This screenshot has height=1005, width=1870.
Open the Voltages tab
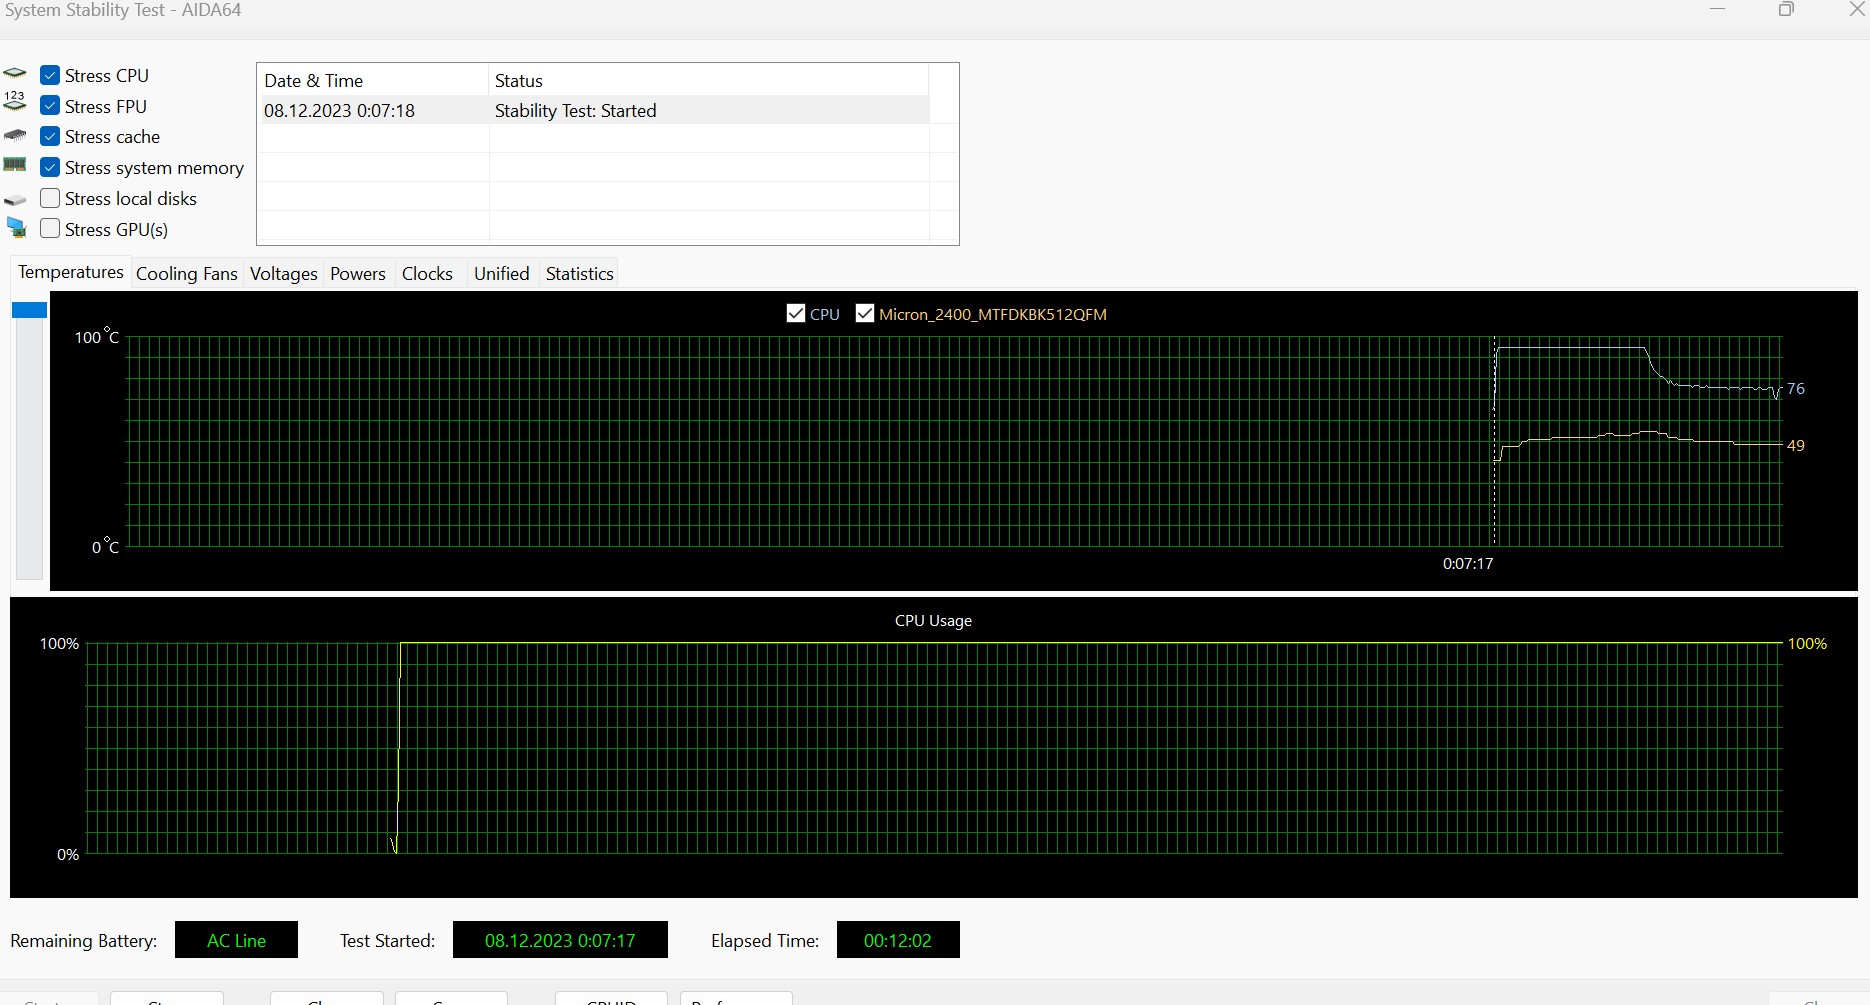click(x=283, y=274)
